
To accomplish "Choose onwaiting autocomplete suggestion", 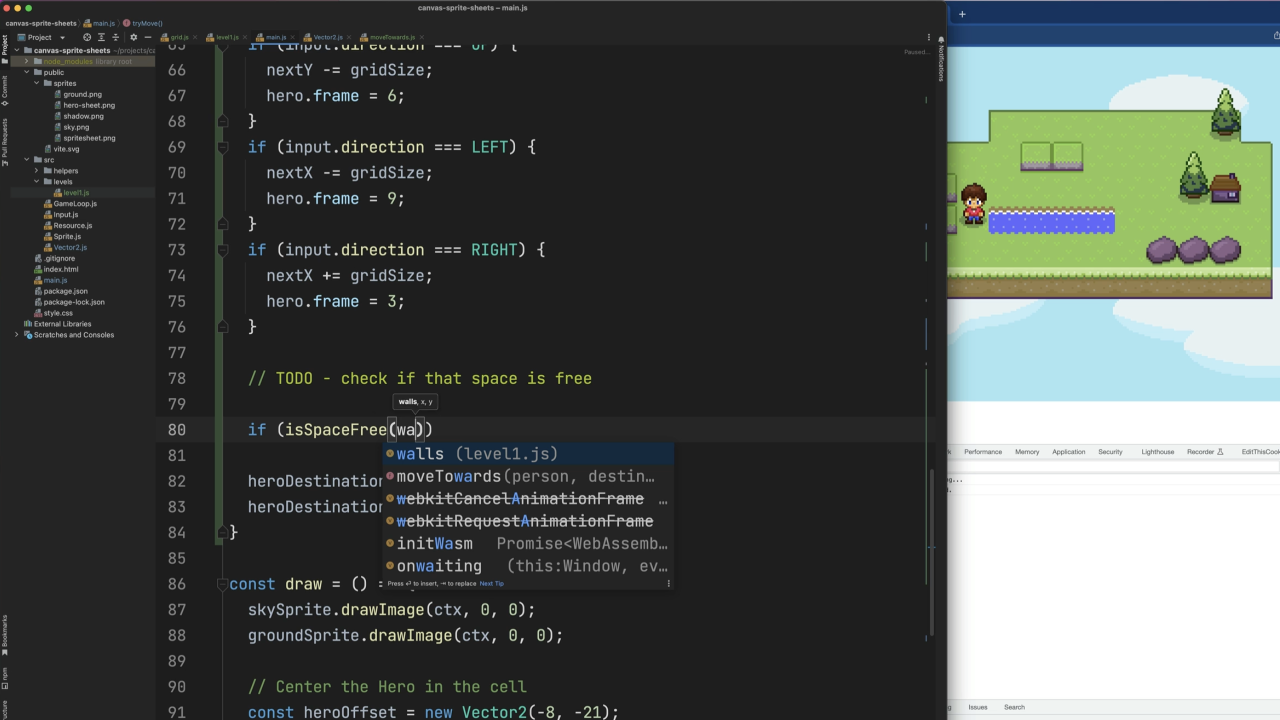I will (528, 566).
